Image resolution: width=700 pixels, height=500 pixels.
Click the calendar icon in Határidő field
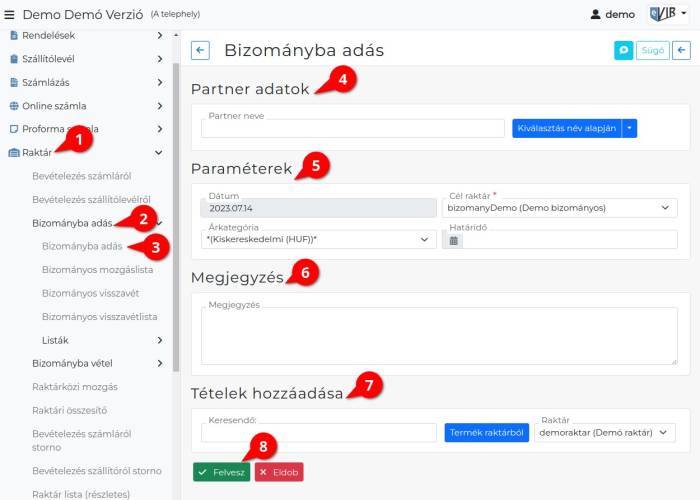pos(454,240)
